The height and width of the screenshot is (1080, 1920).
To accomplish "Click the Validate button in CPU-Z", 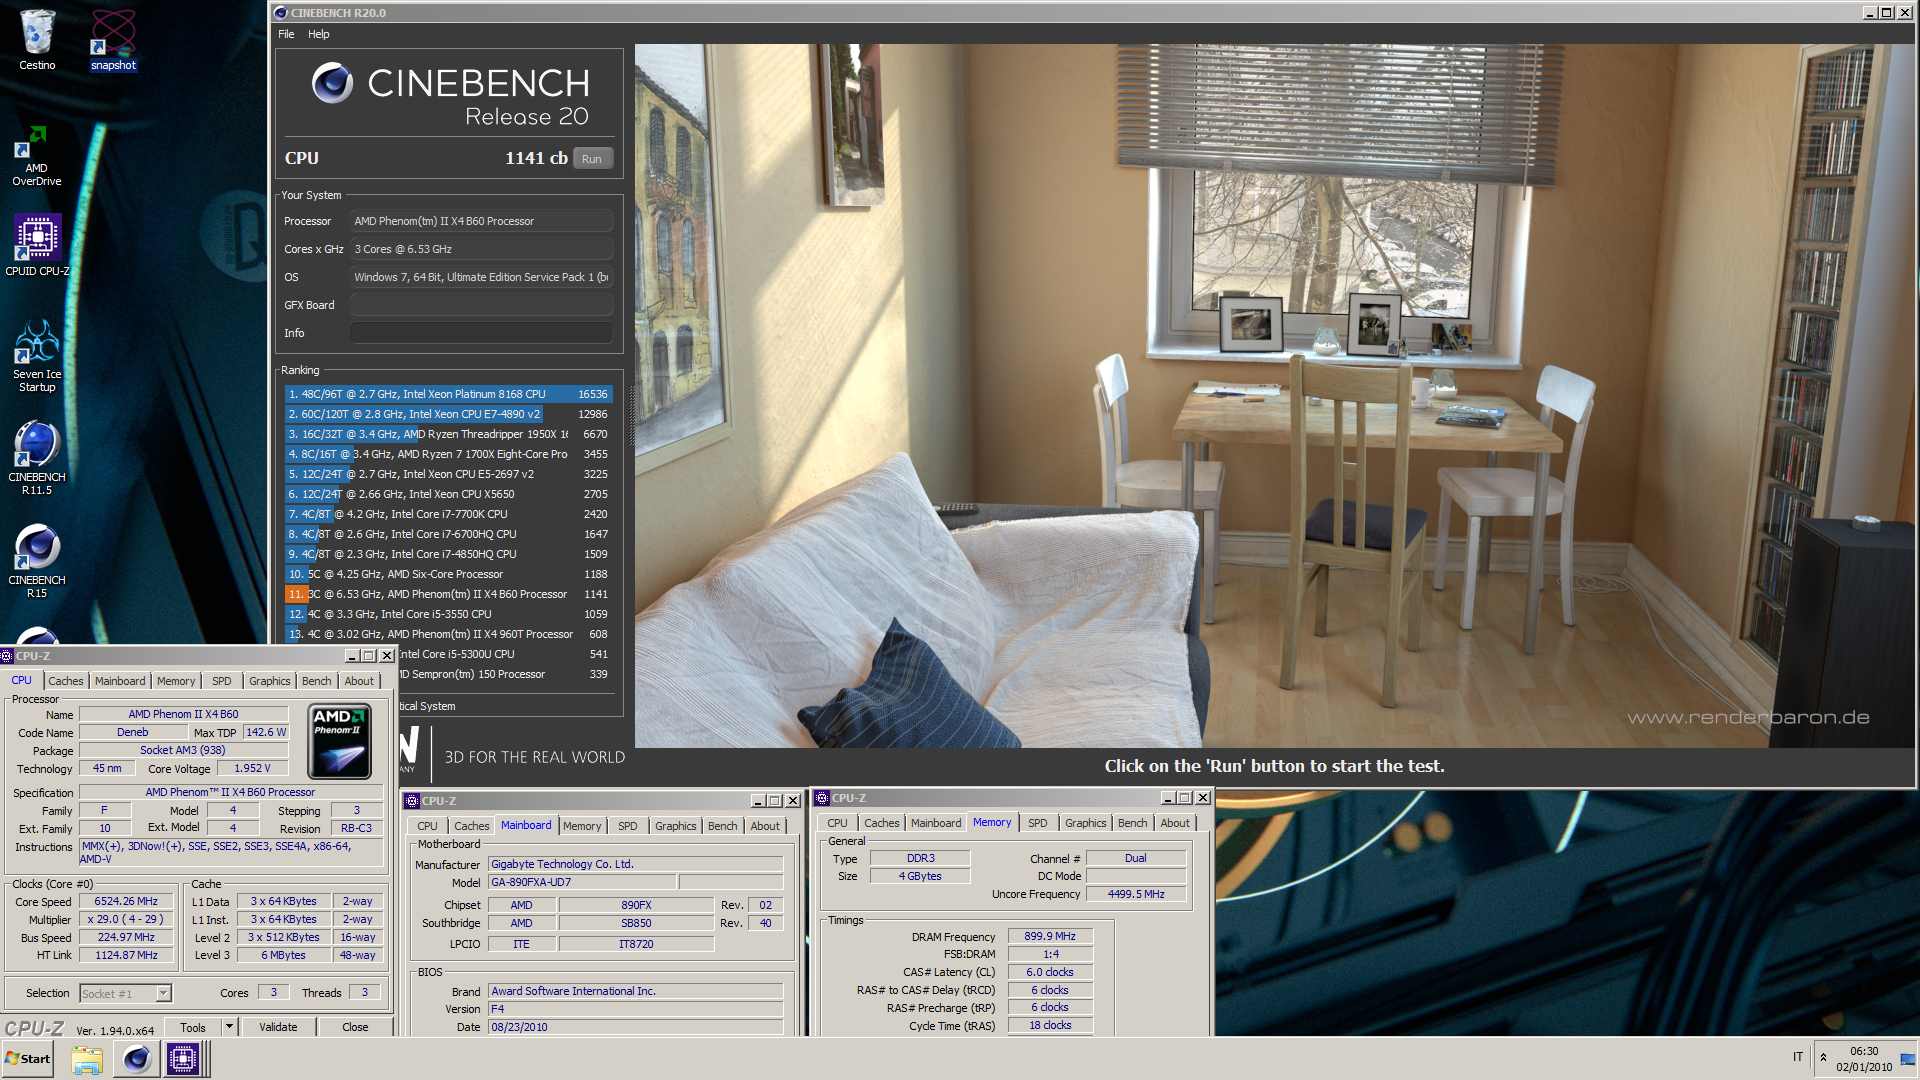I will pyautogui.click(x=278, y=1027).
